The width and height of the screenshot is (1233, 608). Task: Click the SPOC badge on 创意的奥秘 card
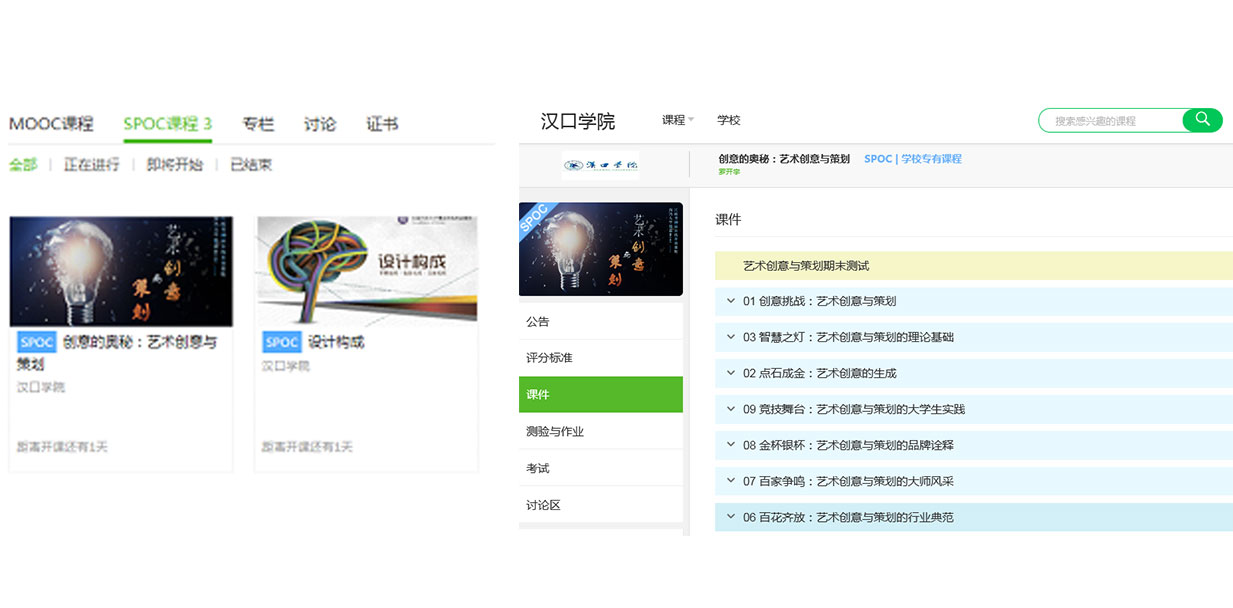click(37, 342)
